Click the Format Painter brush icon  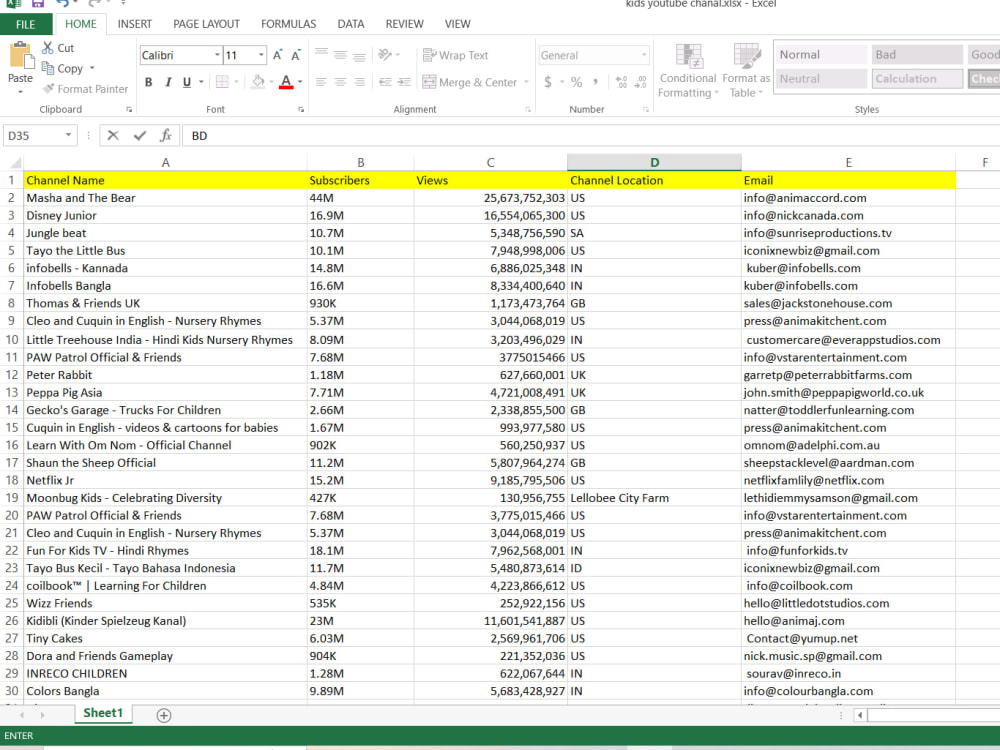click(48, 89)
